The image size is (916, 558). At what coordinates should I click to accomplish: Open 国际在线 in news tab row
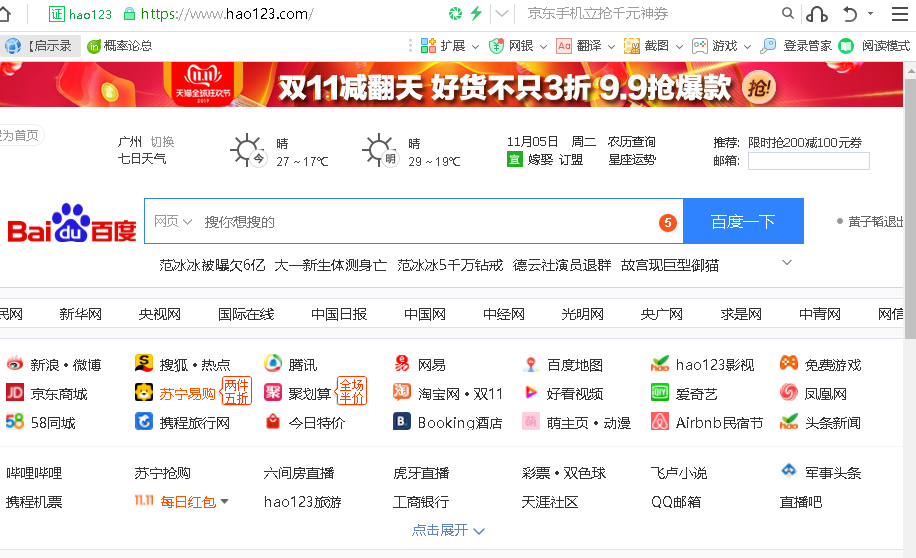coord(246,314)
